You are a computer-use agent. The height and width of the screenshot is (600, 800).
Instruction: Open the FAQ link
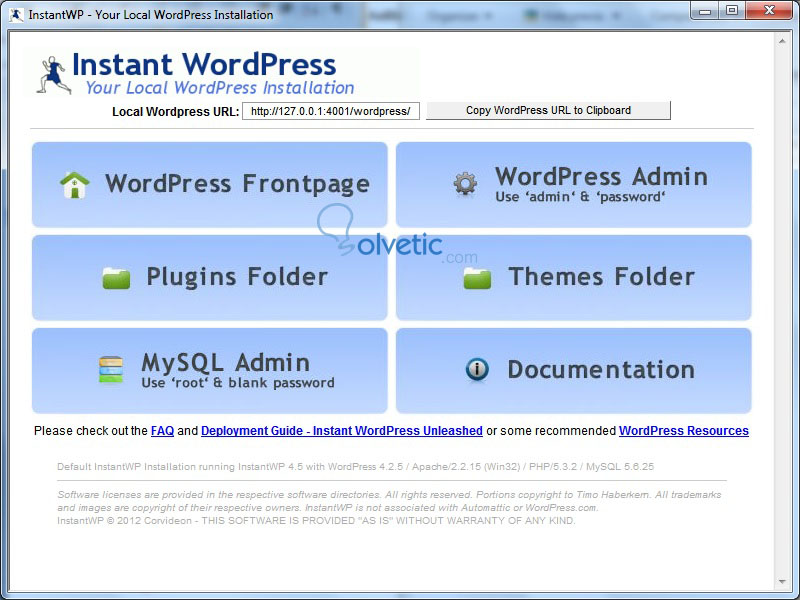pyautogui.click(x=162, y=431)
